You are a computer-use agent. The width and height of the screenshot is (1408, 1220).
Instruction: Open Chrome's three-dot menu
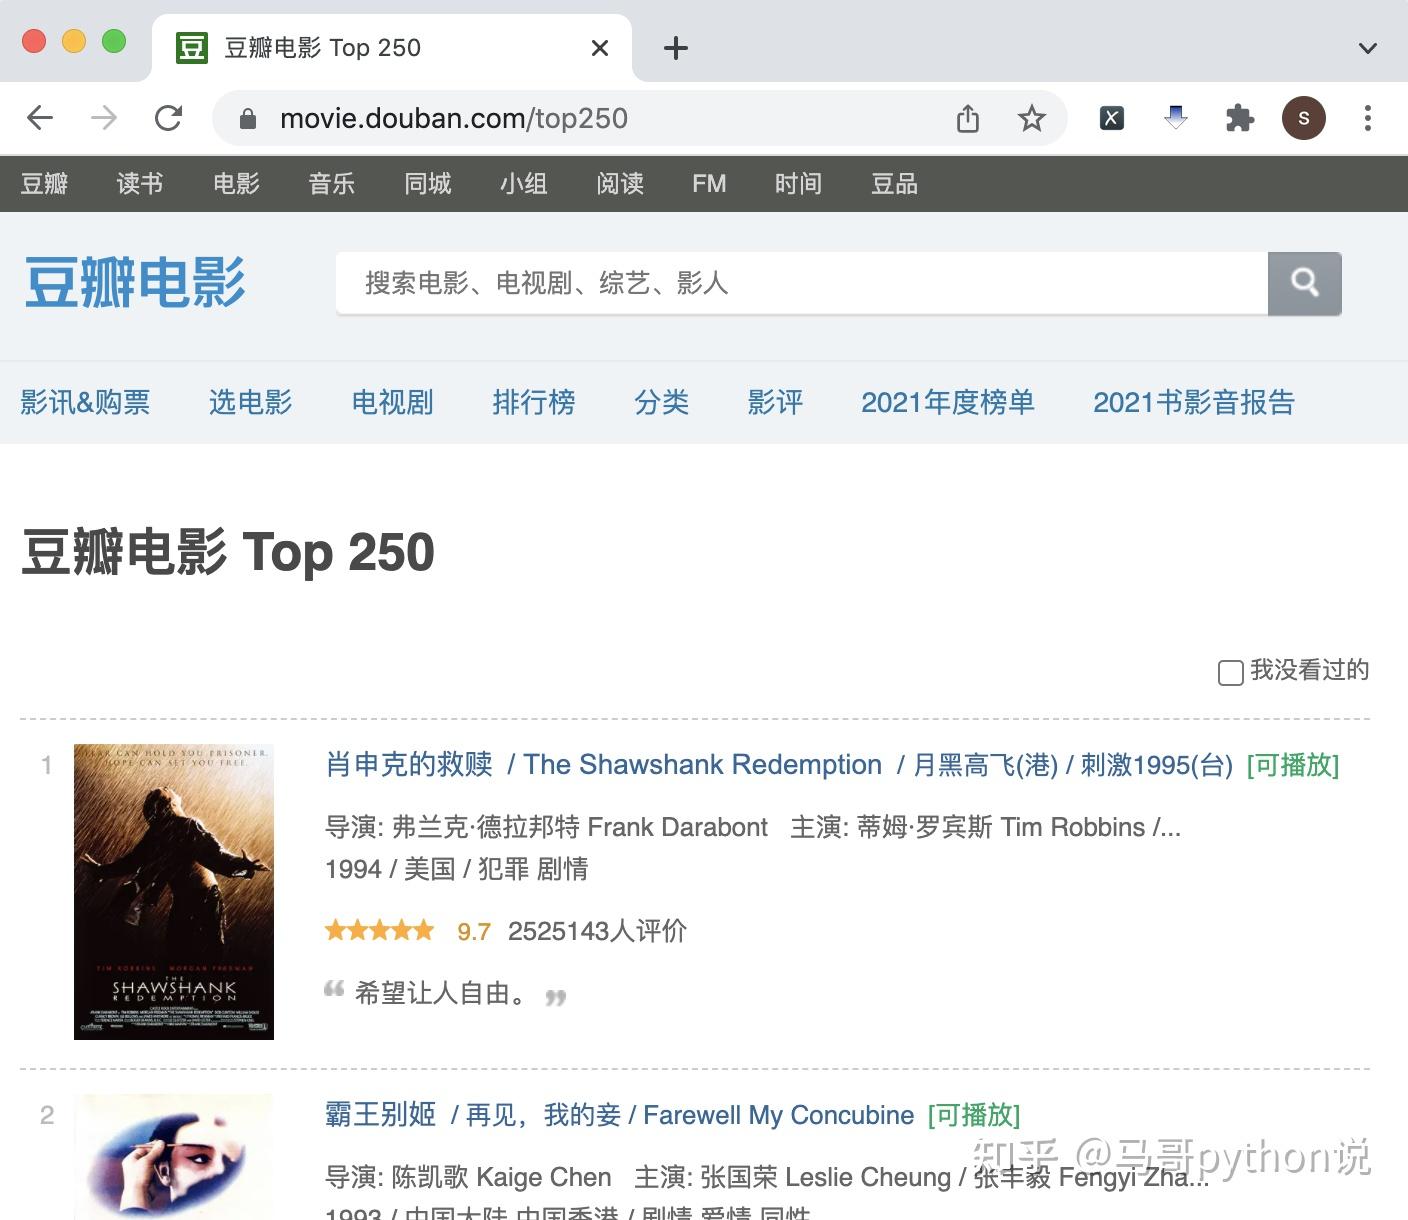point(1368,118)
